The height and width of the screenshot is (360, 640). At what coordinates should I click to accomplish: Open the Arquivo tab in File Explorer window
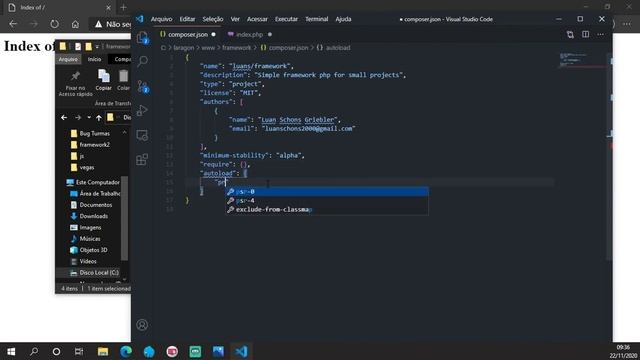(x=68, y=59)
